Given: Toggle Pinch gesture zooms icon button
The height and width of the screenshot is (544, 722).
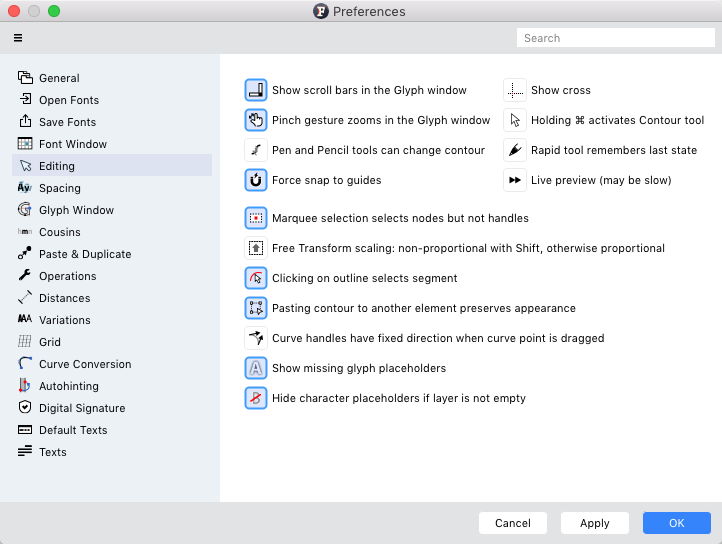Looking at the screenshot, I should 256,120.
